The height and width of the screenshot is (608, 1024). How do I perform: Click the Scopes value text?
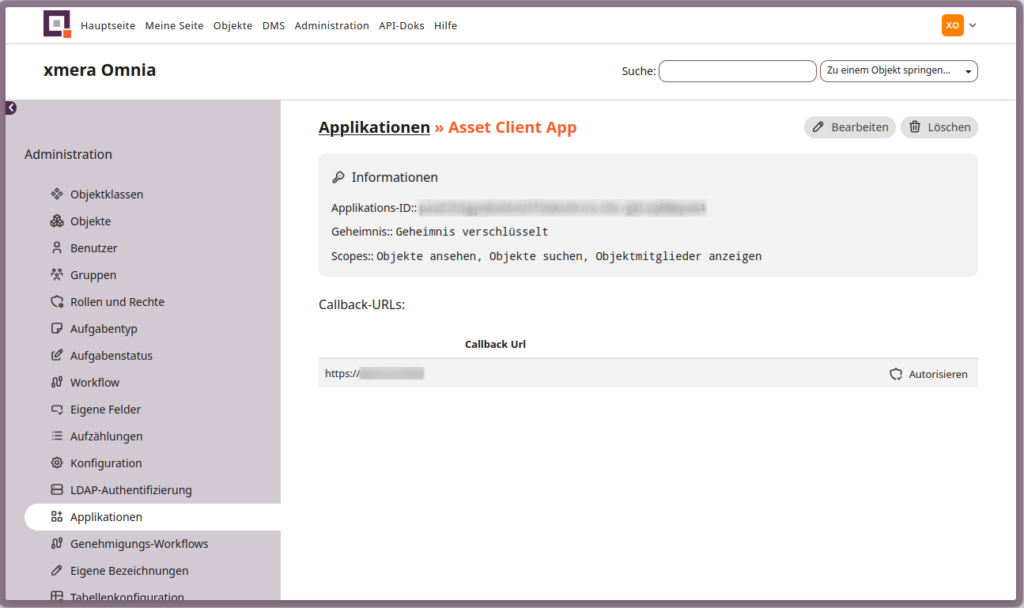click(569, 256)
